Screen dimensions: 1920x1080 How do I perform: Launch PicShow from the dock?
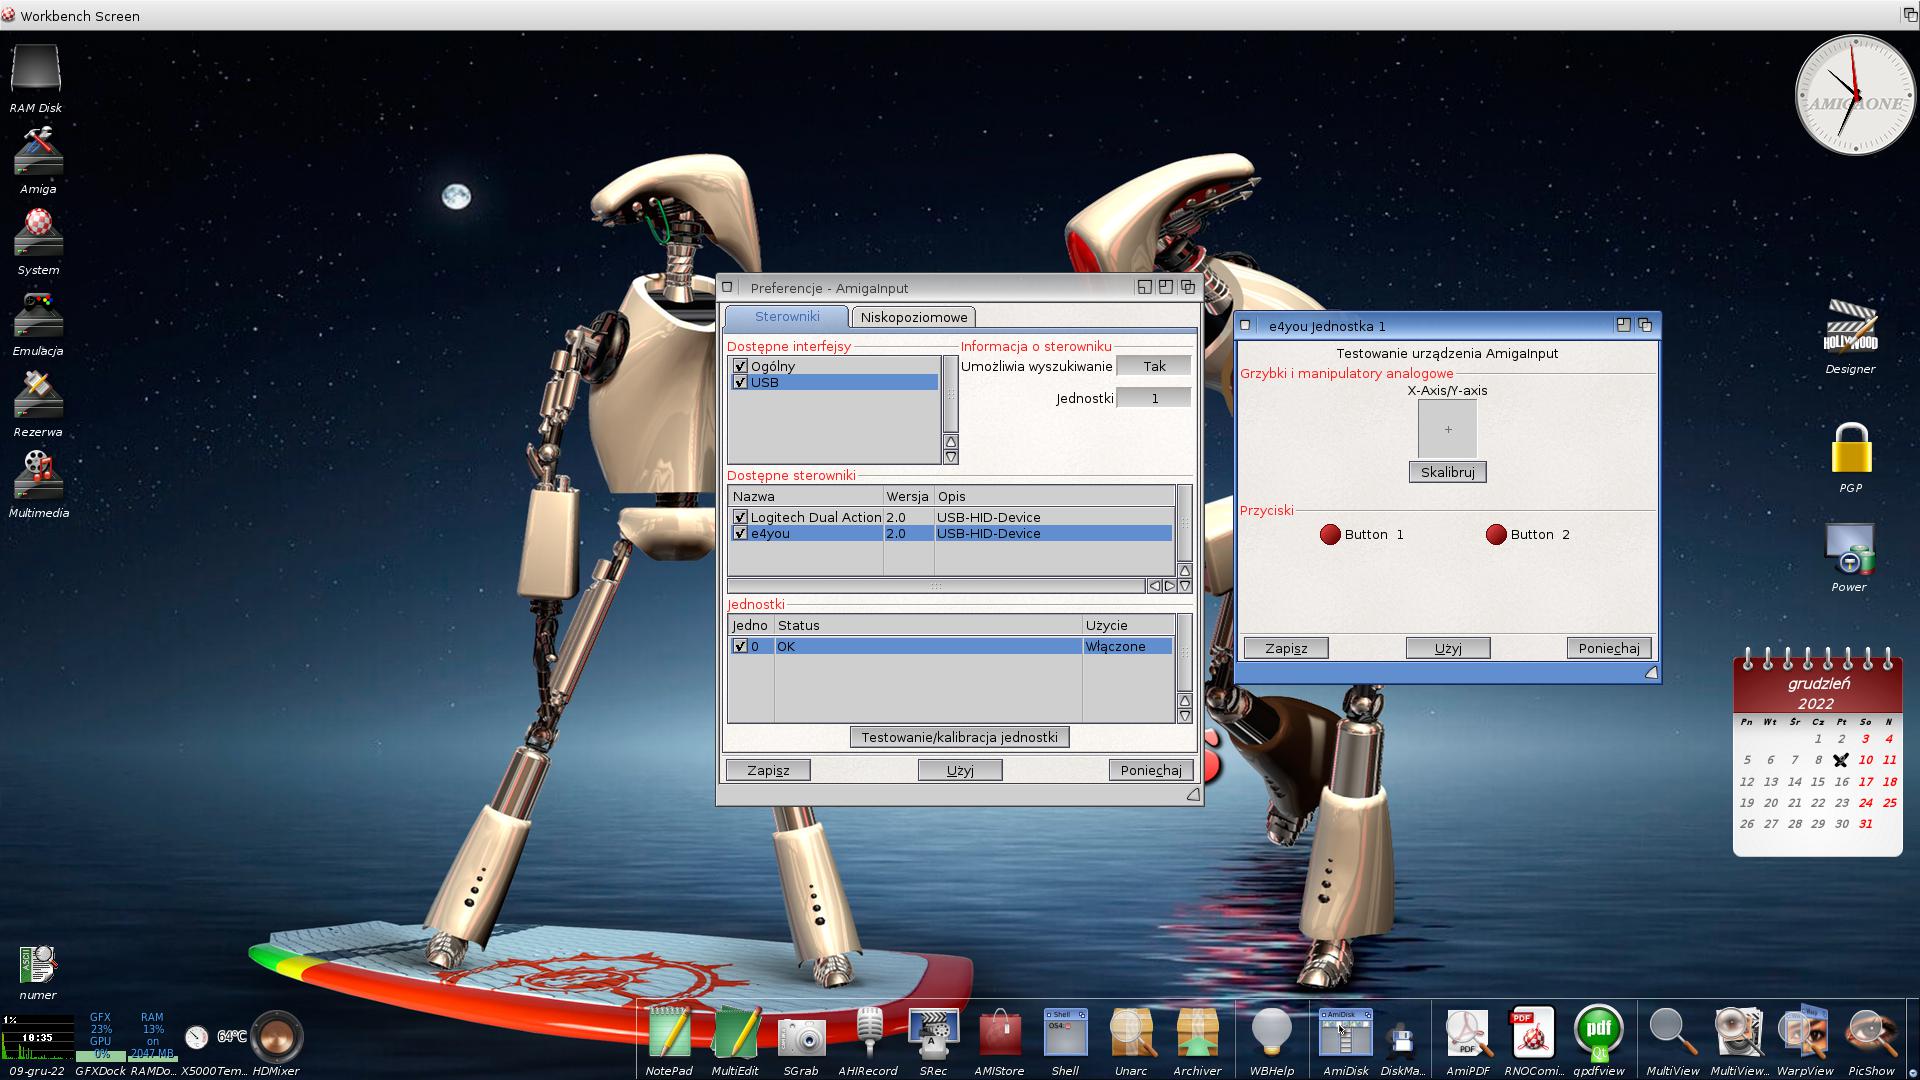coord(1871,1033)
